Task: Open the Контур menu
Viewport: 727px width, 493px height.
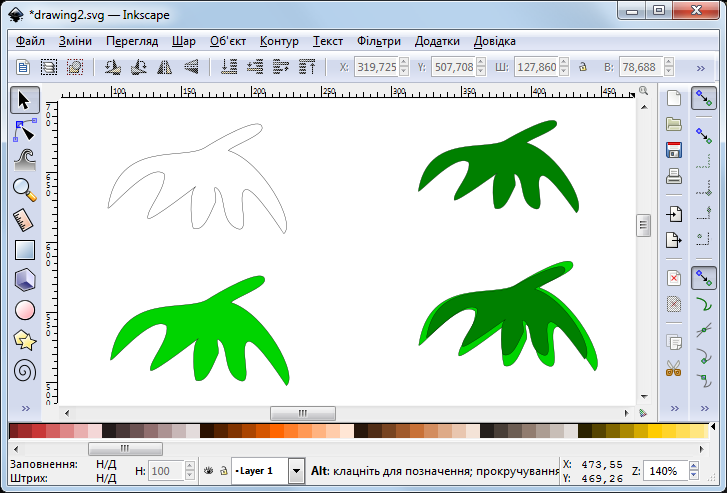Action: pyautogui.click(x=279, y=41)
